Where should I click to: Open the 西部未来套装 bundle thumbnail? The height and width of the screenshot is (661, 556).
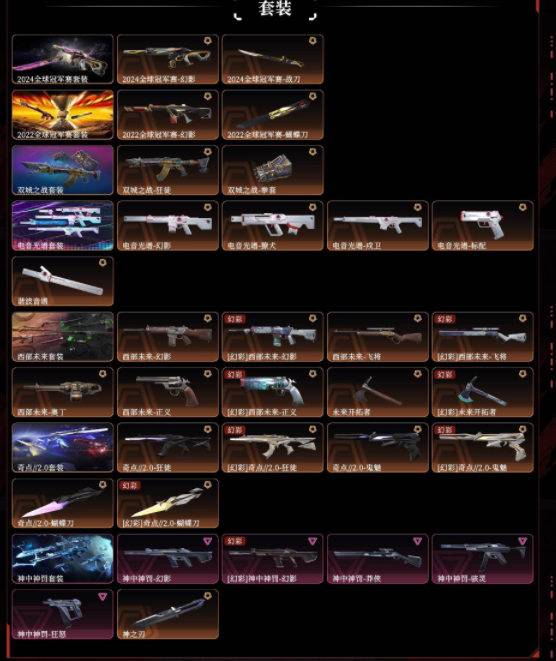click(x=63, y=337)
